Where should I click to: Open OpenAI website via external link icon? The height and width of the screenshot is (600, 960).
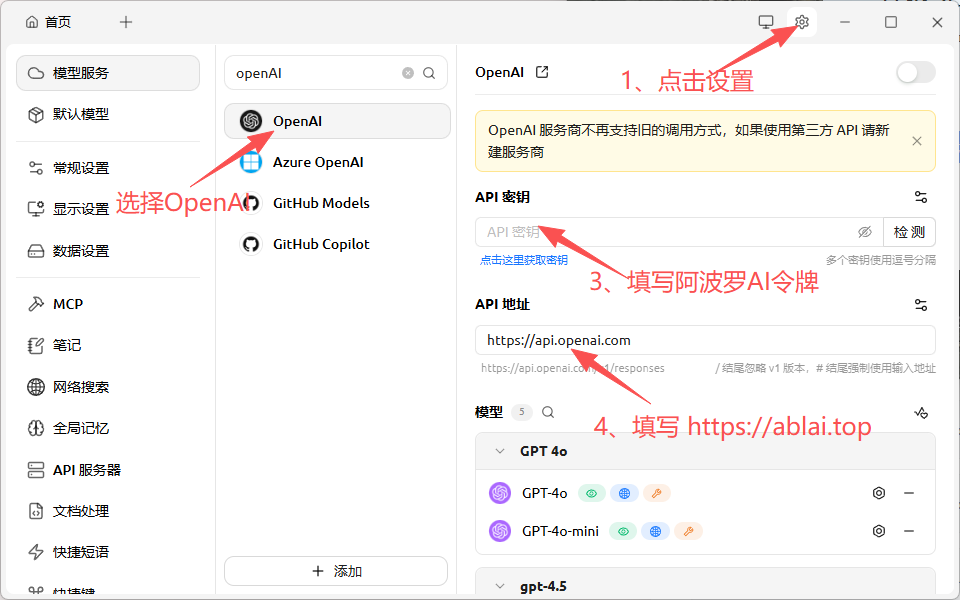click(540, 71)
